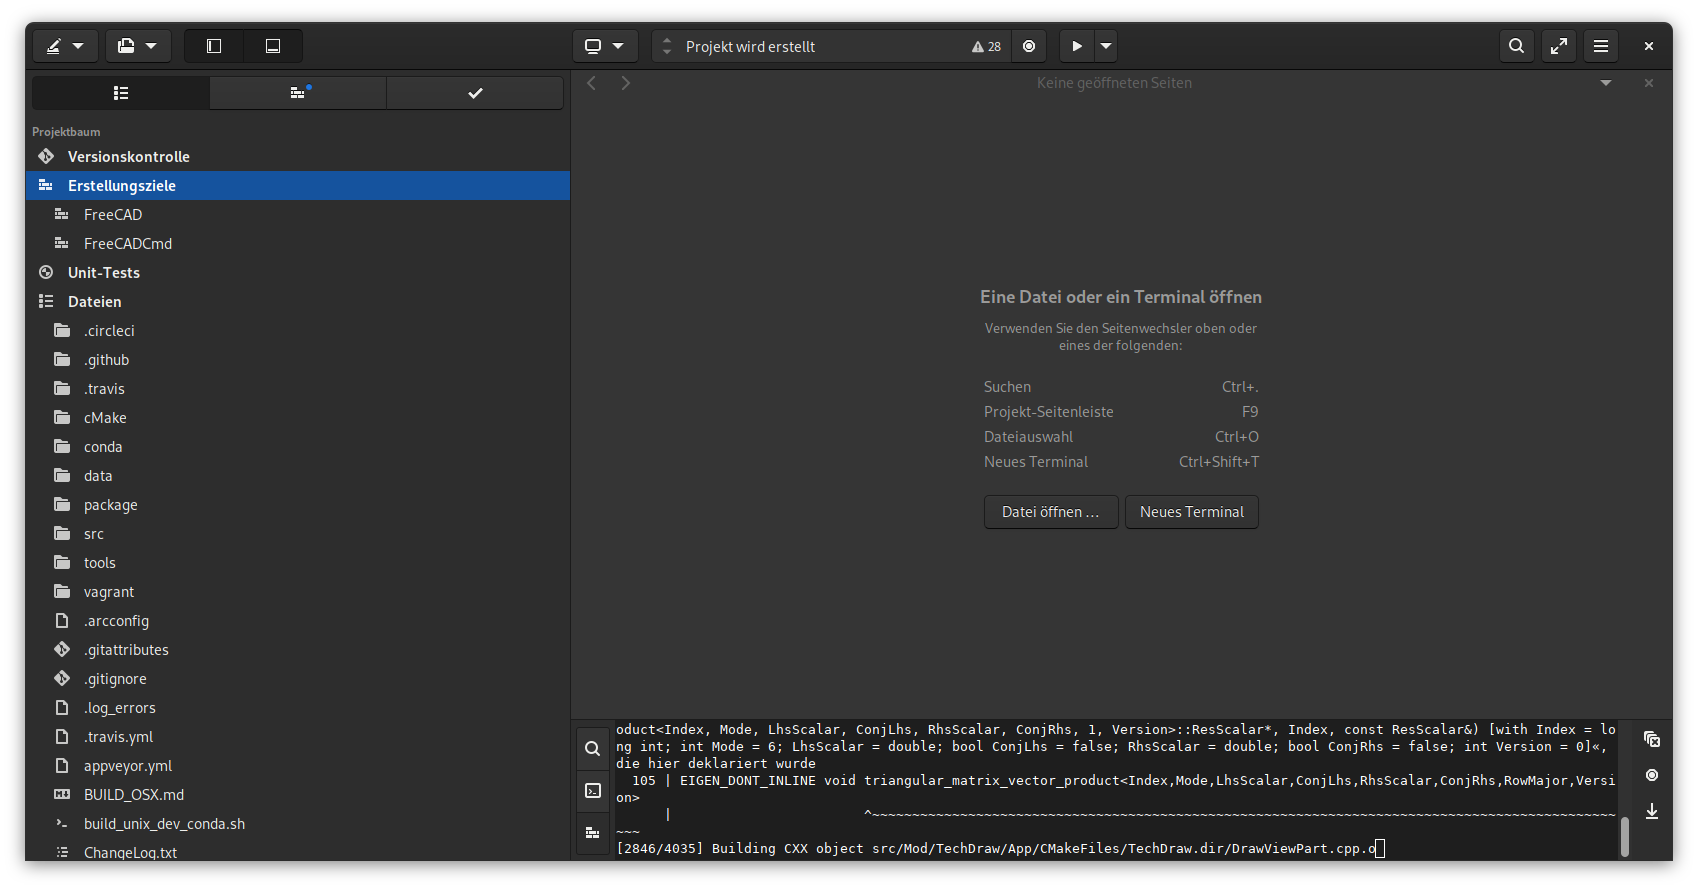The image size is (1698, 889).
Task: Select Erstellungsziele row
Action: coord(298,186)
